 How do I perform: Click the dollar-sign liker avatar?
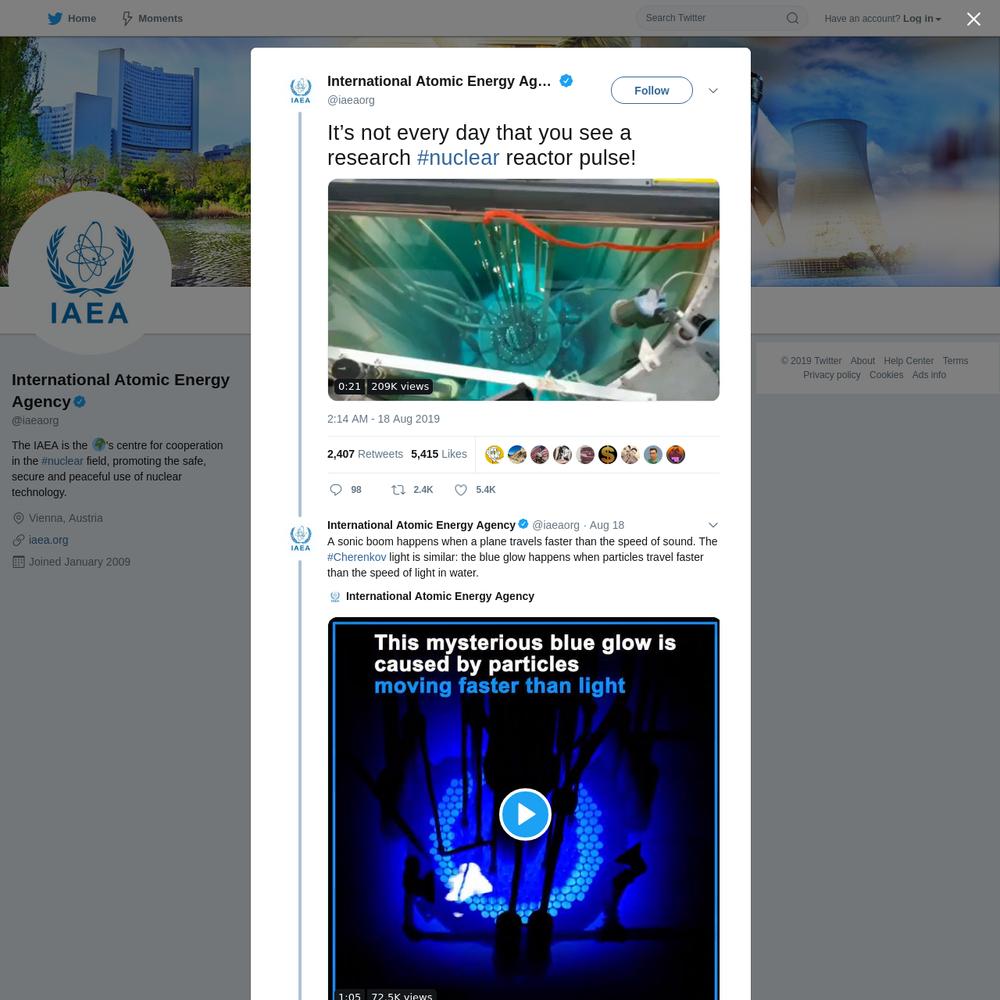[x=607, y=455]
